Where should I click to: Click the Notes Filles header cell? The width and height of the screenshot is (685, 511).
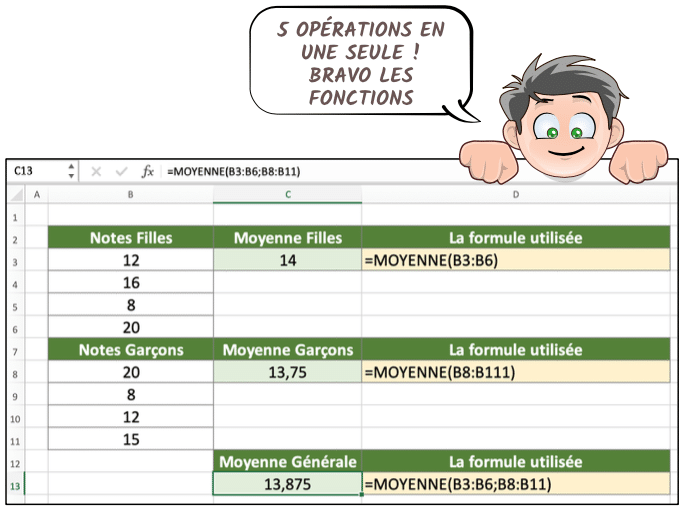pos(131,238)
